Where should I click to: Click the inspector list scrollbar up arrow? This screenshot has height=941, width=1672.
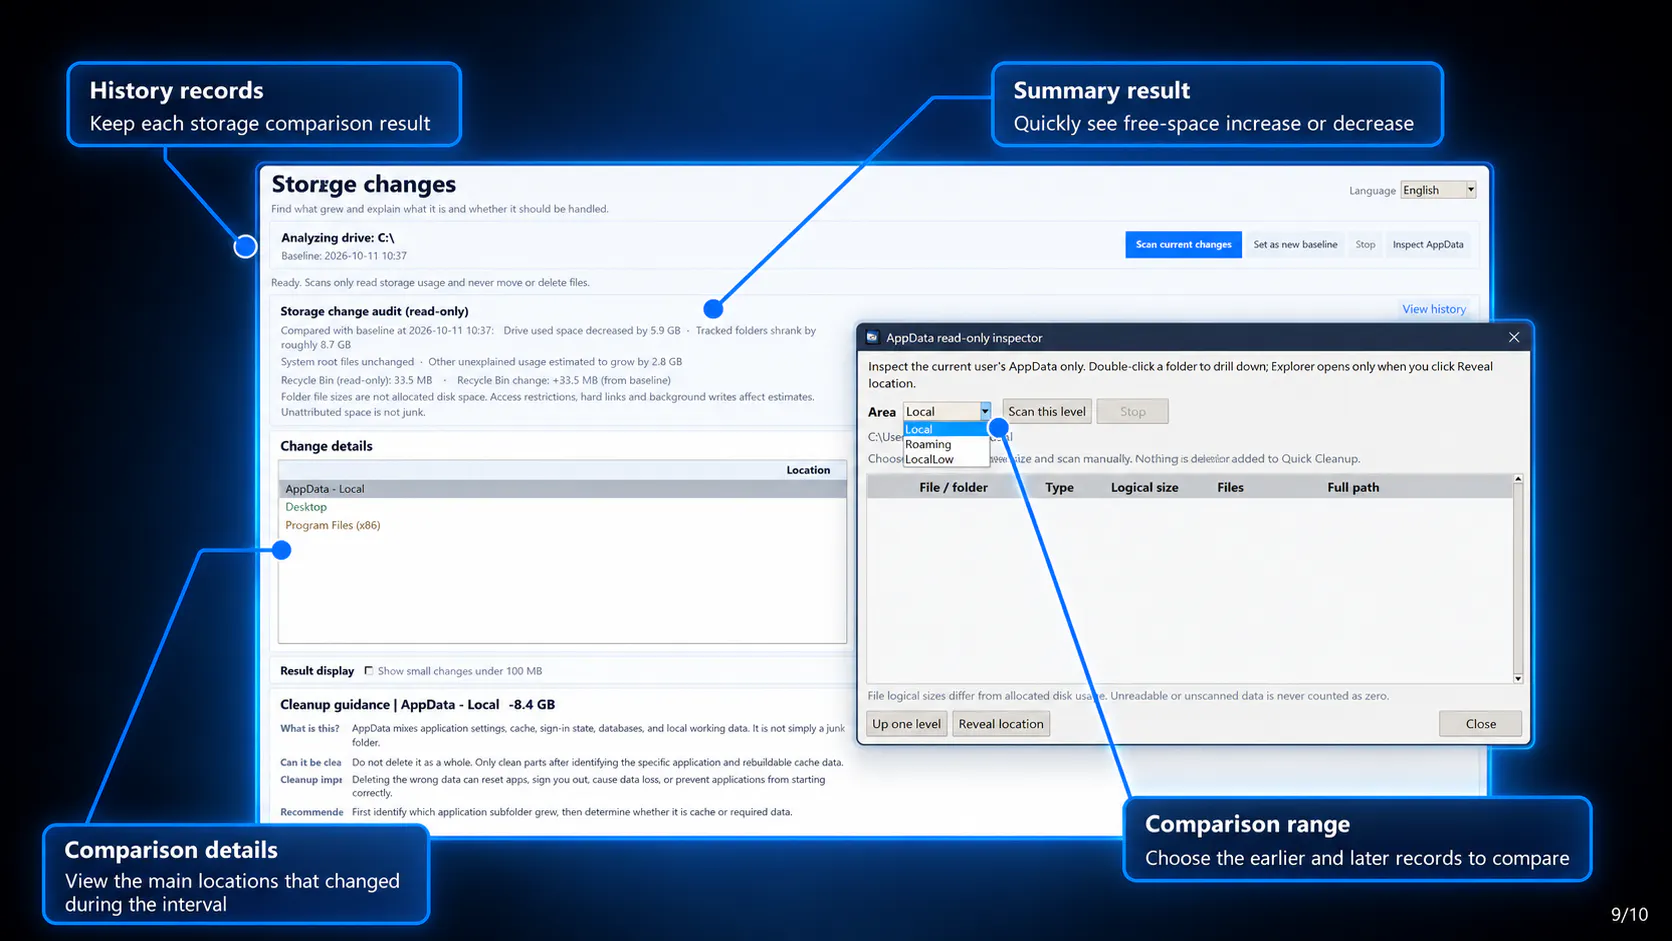(1518, 480)
